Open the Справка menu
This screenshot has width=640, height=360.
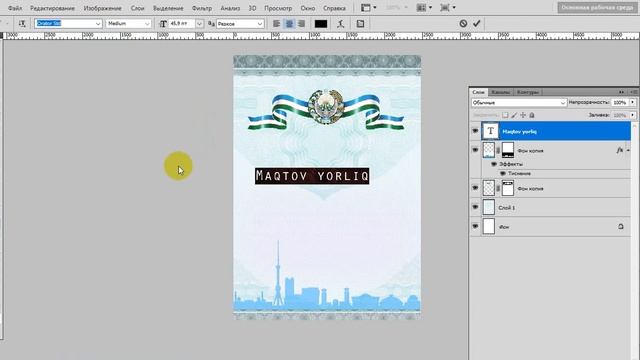pyautogui.click(x=334, y=8)
